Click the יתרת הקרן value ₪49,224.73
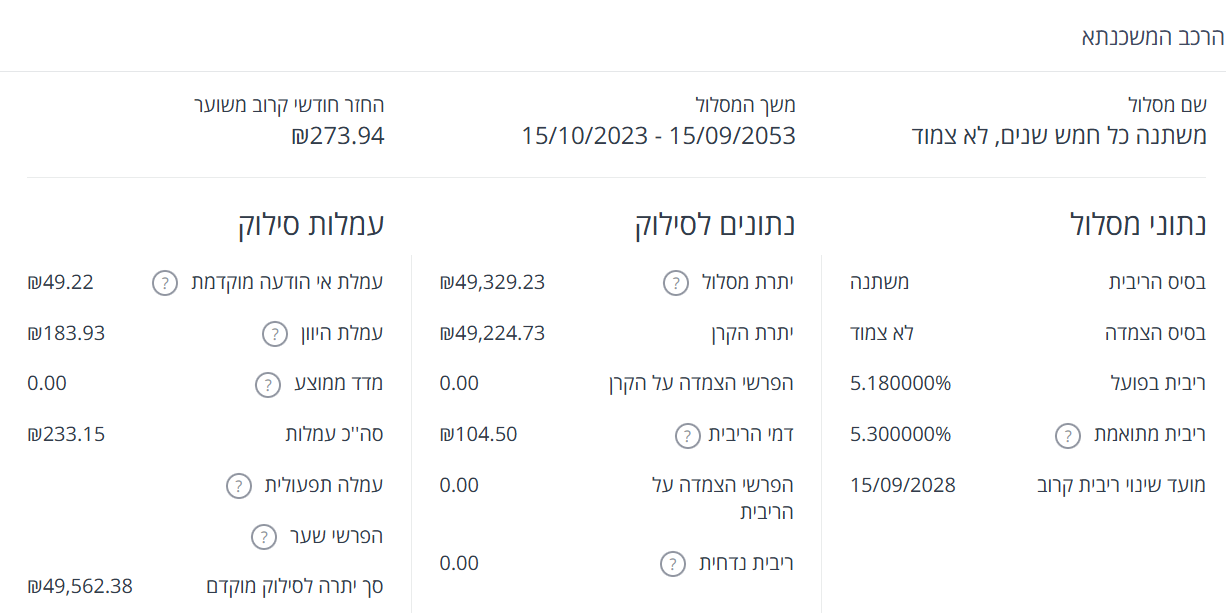This screenshot has height=613, width=1226. [x=492, y=334]
